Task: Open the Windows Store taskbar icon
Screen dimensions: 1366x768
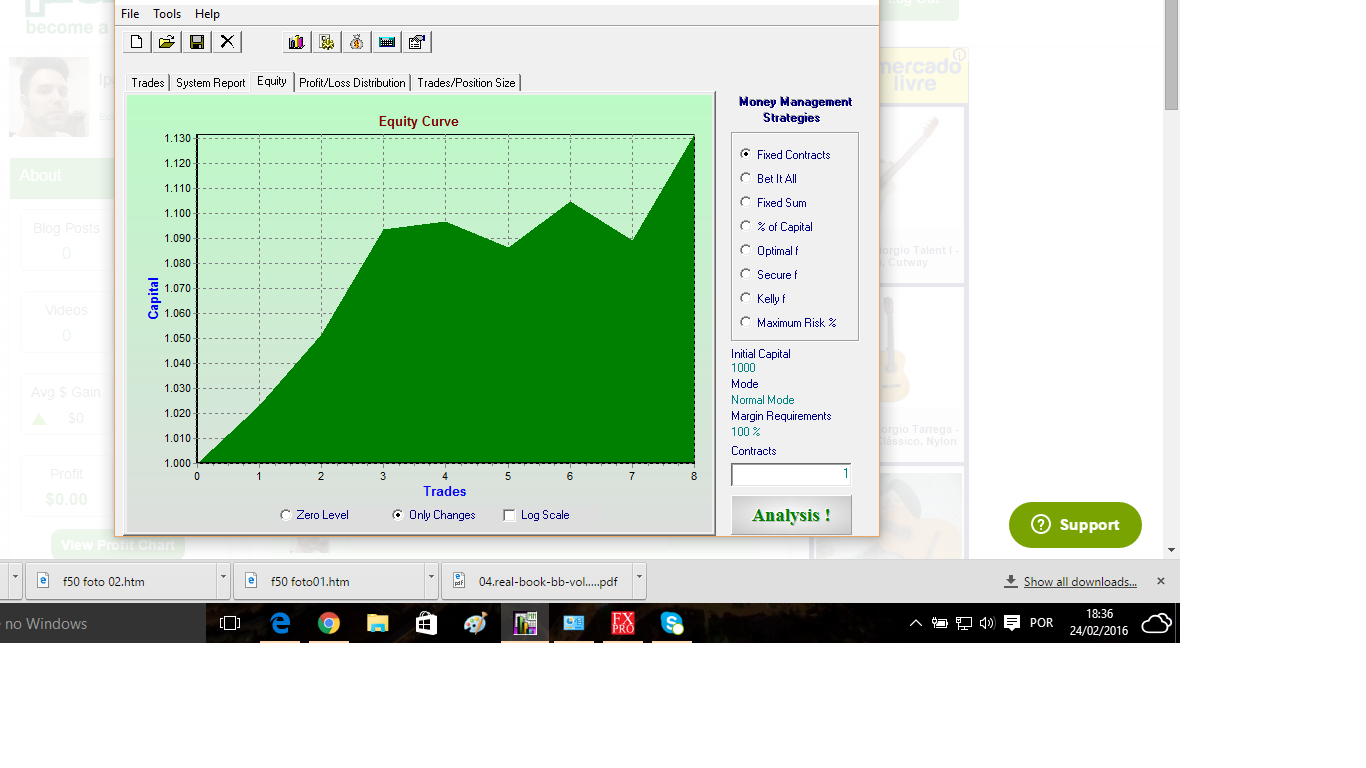Action: pos(426,623)
